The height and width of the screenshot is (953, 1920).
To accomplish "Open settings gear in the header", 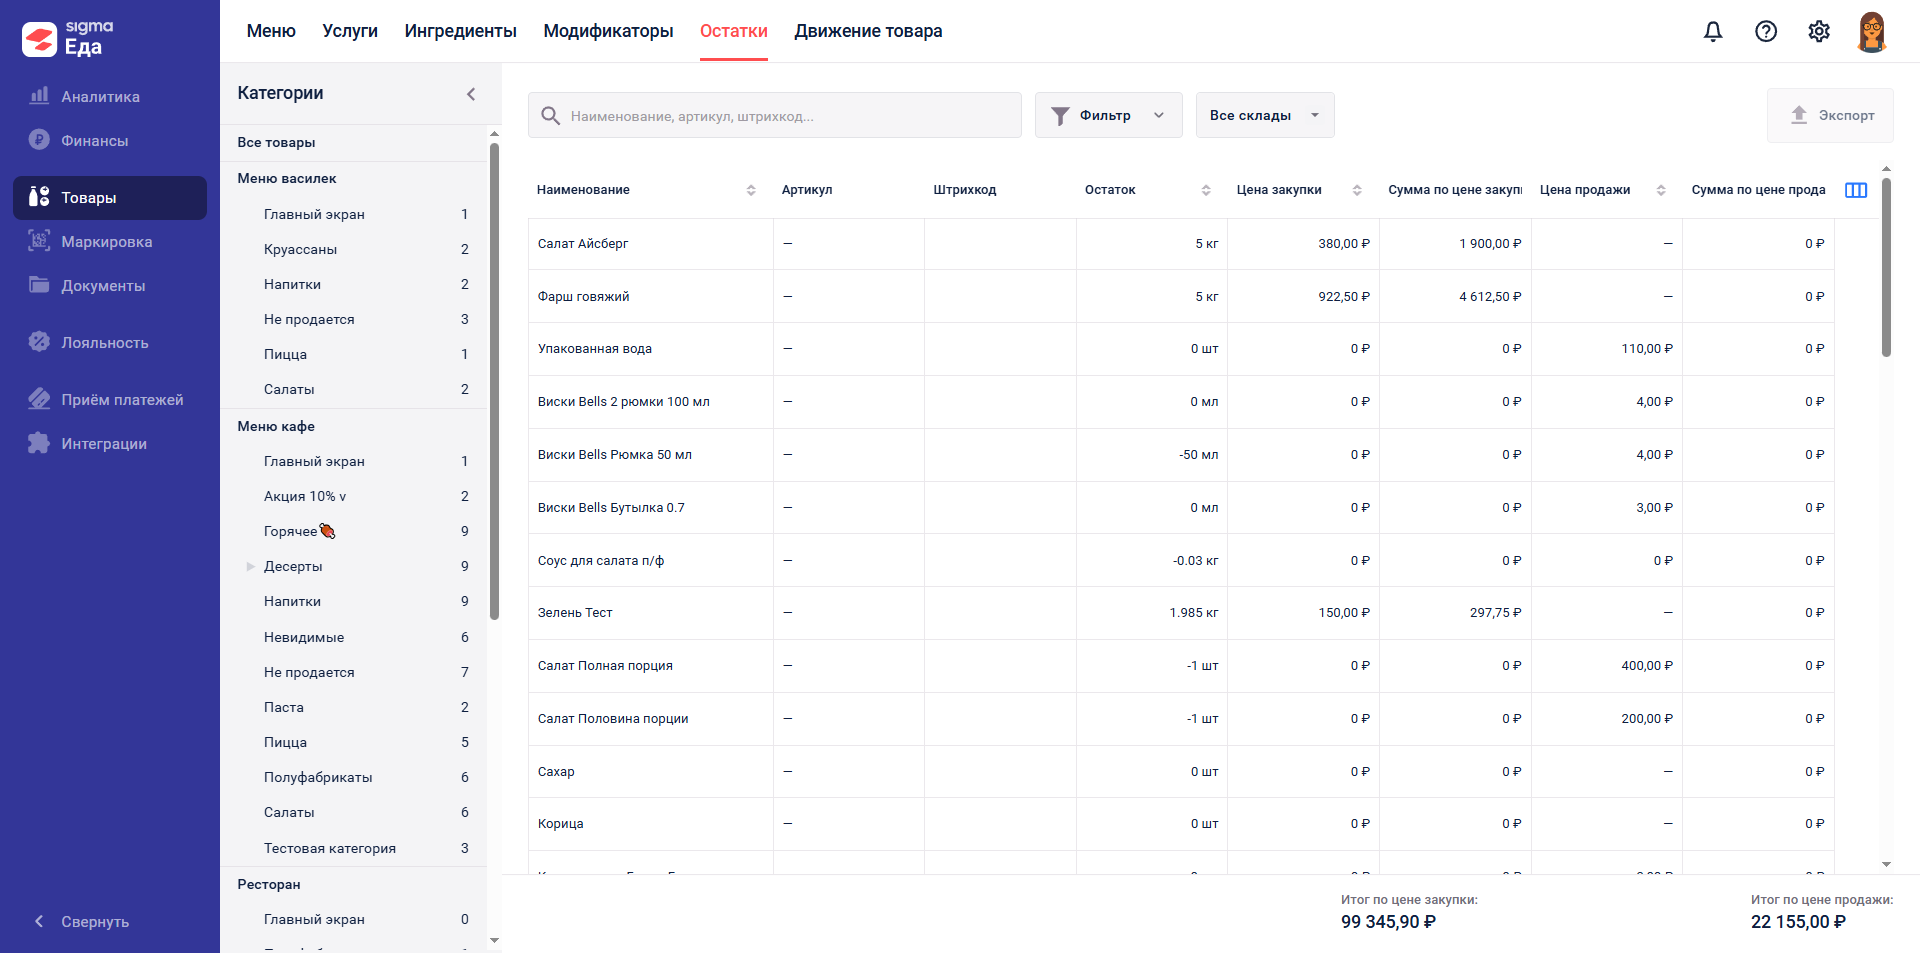I will point(1819,32).
